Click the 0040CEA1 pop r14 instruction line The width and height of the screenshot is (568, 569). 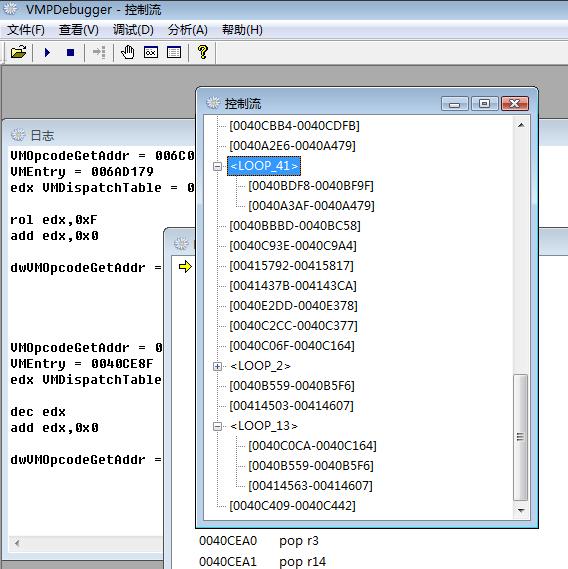262,561
